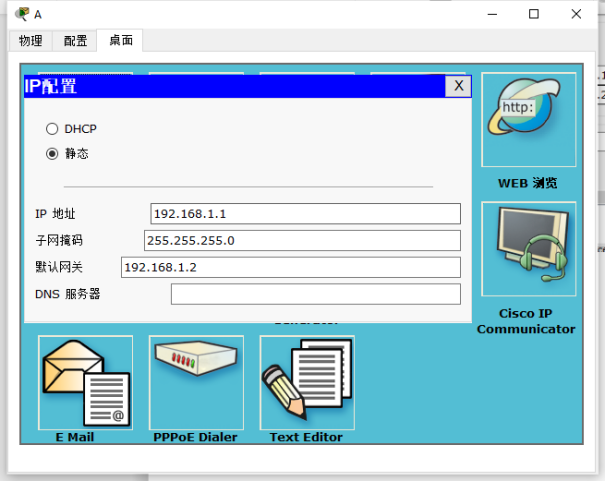Click the 'WEB 浏览' label
The width and height of the screenshot is (605, 481).
pos(527,183)
